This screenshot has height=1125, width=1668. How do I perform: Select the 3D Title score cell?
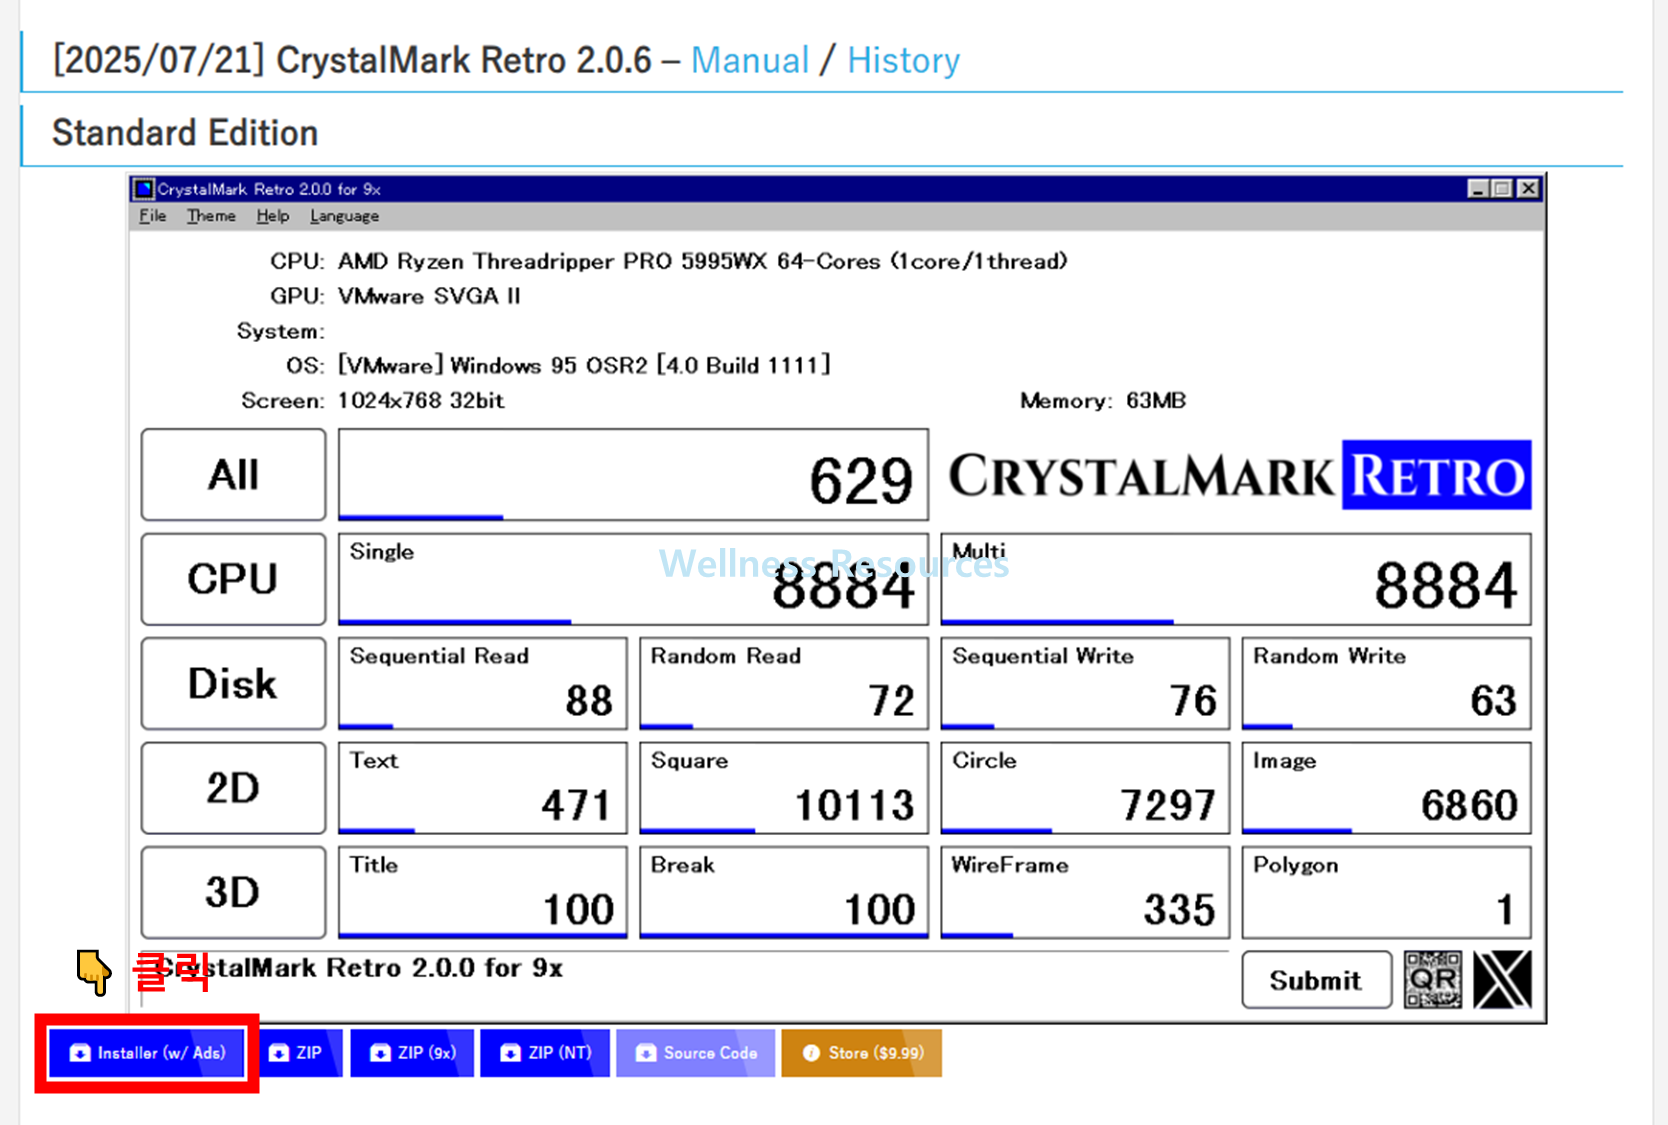pos(483,892)
